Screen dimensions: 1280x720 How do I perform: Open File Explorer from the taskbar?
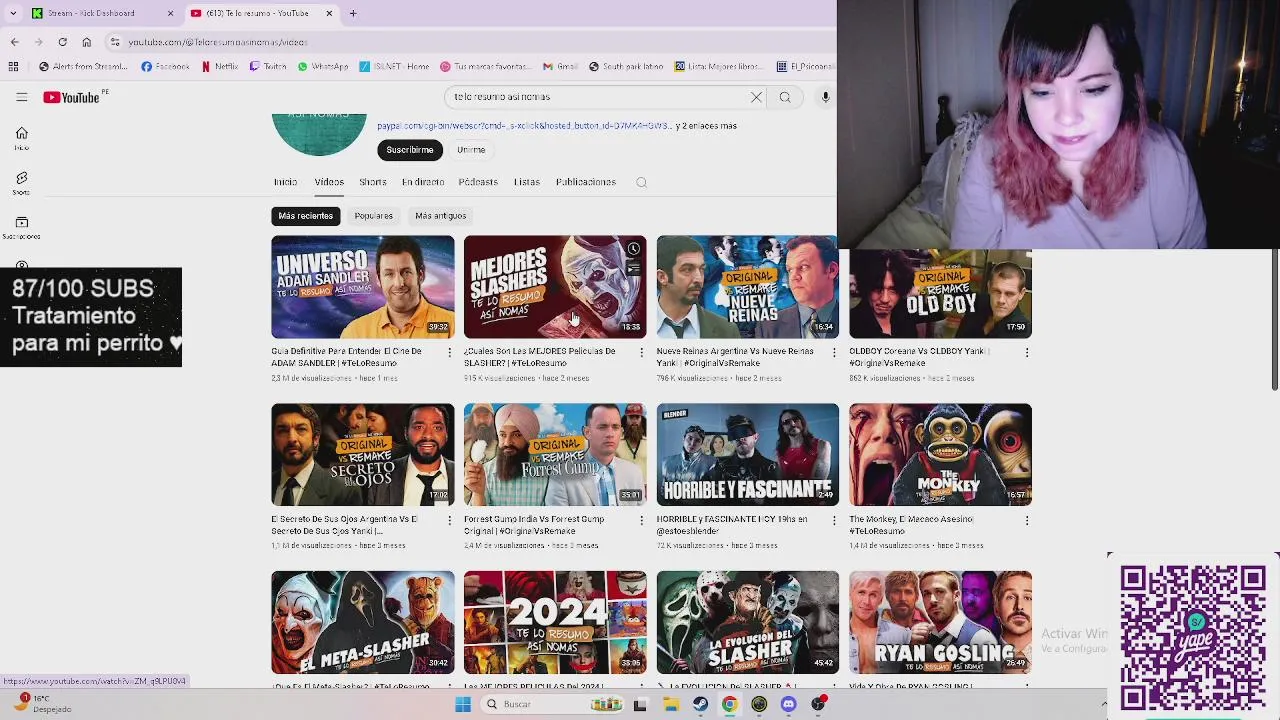click(x=671, y=704)
